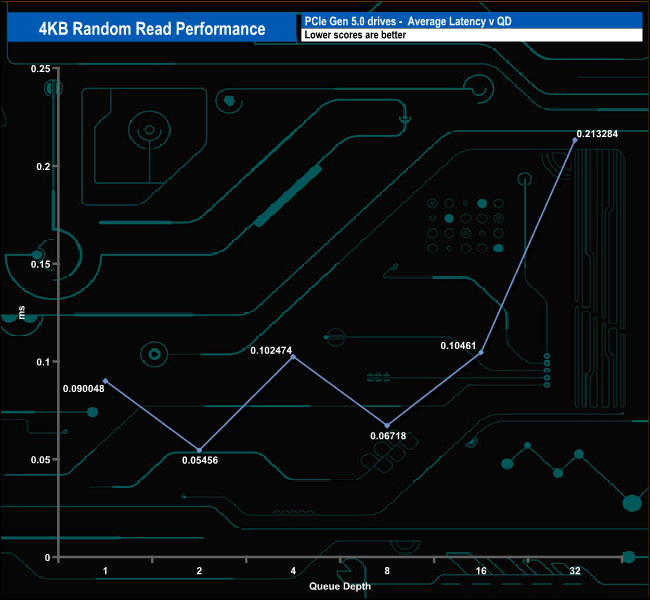
Task: Select queue depth 16 tick label
Action: (x=481, y=571)
